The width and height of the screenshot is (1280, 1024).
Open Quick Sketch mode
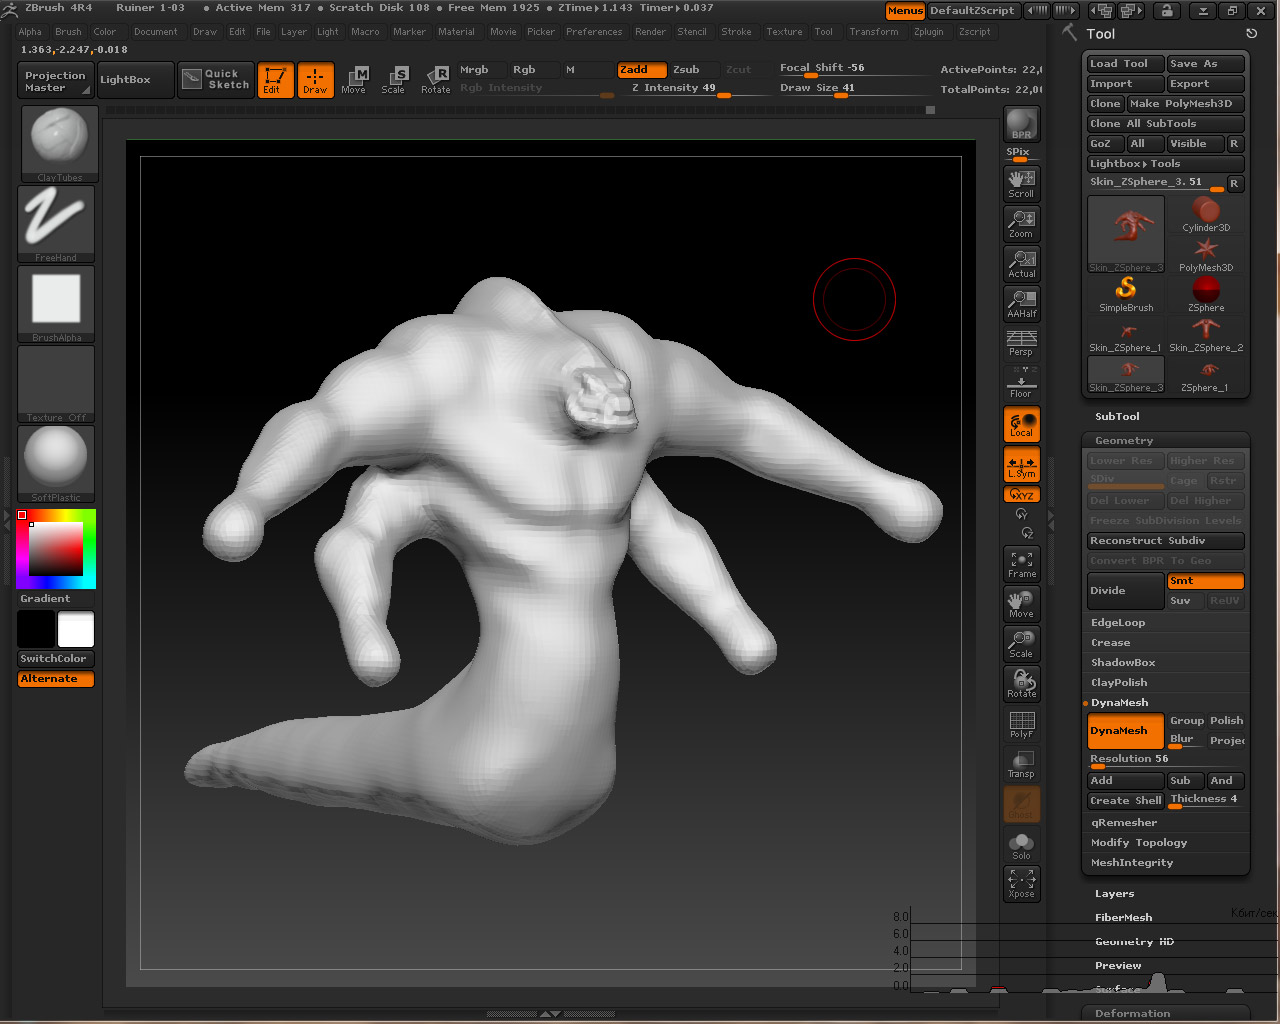coord(216,80)
